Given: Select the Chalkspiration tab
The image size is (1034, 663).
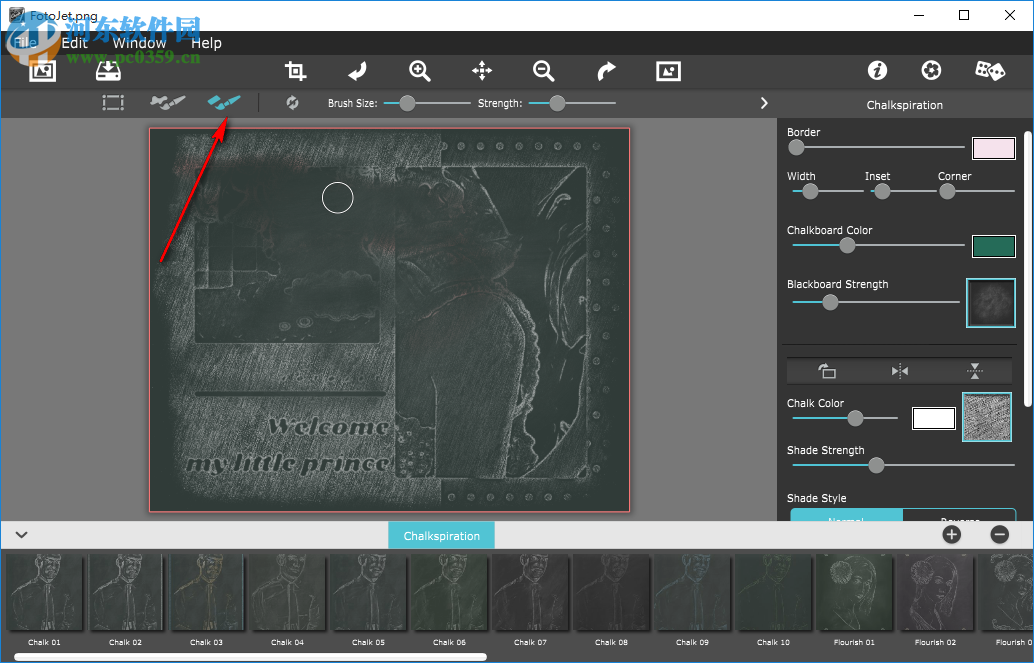Looking at the screenshot, I should tap(441, 536).
